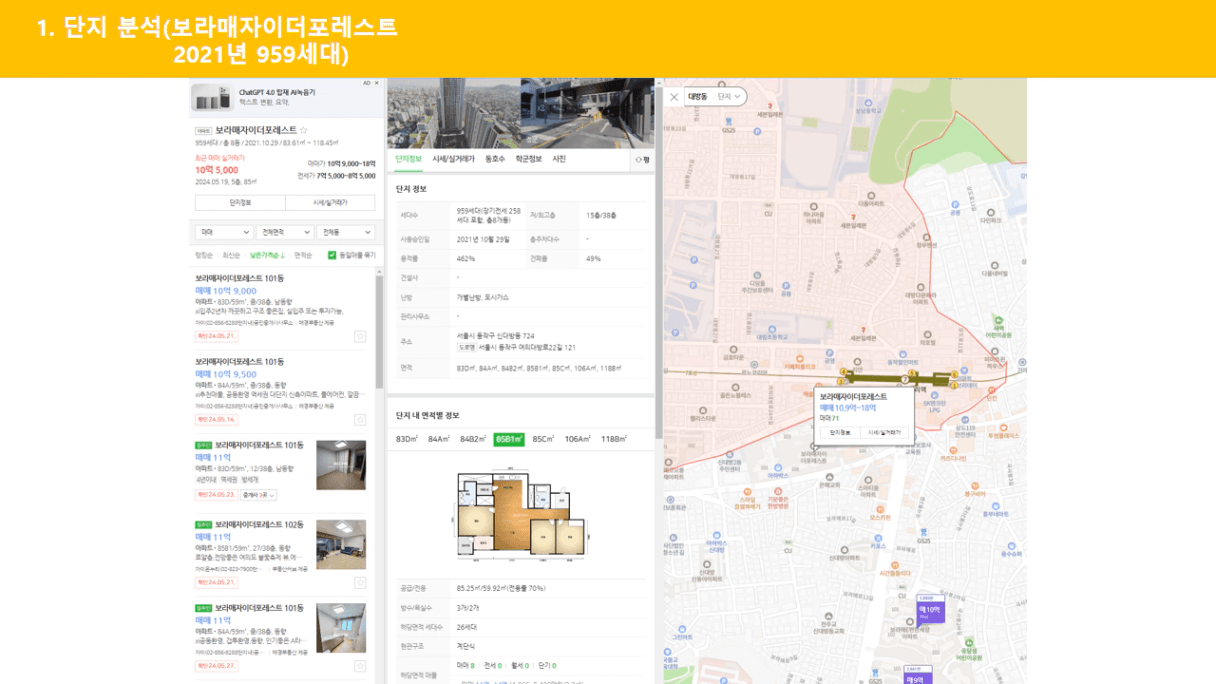Click the 매매10억 purple map marker
1216x684 pixels.
[930, 610]
